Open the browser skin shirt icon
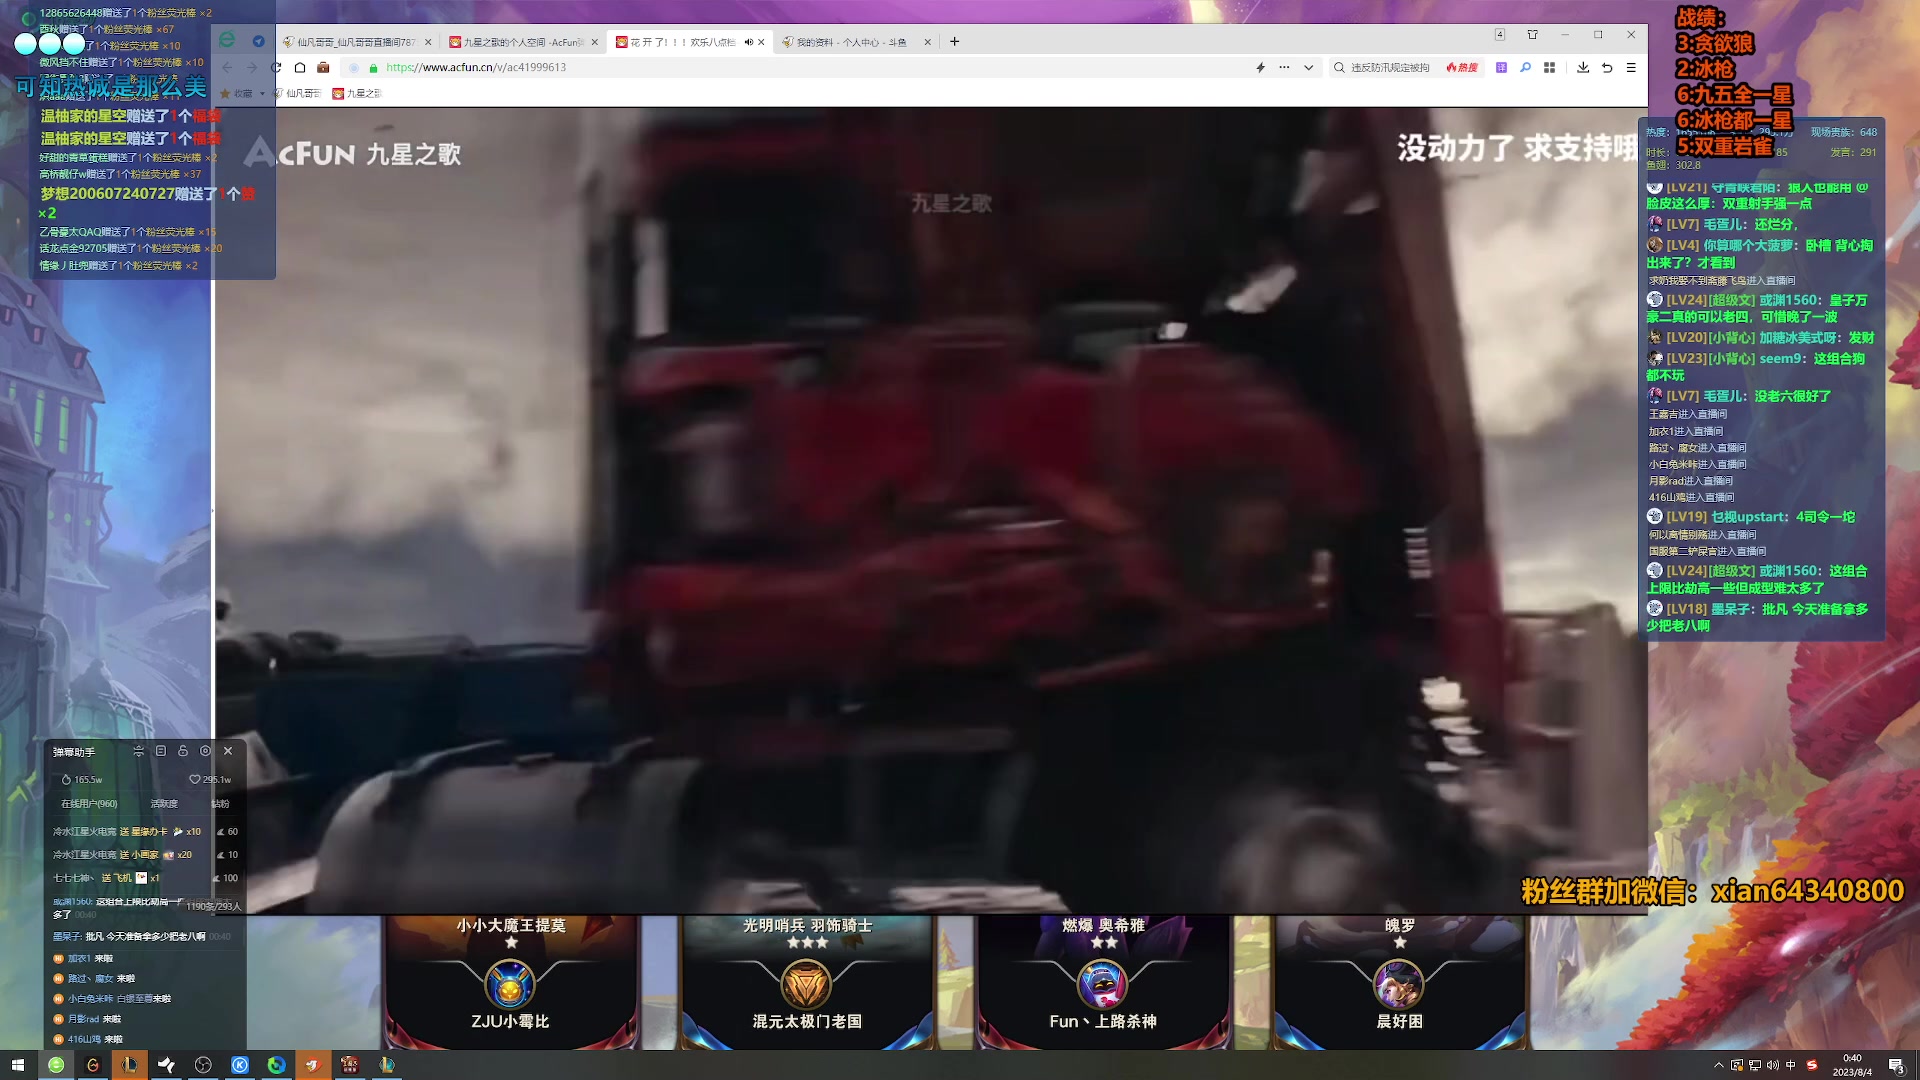Image resolution: width=1920 pixels, height=1080 pixels. point(1532,35)
